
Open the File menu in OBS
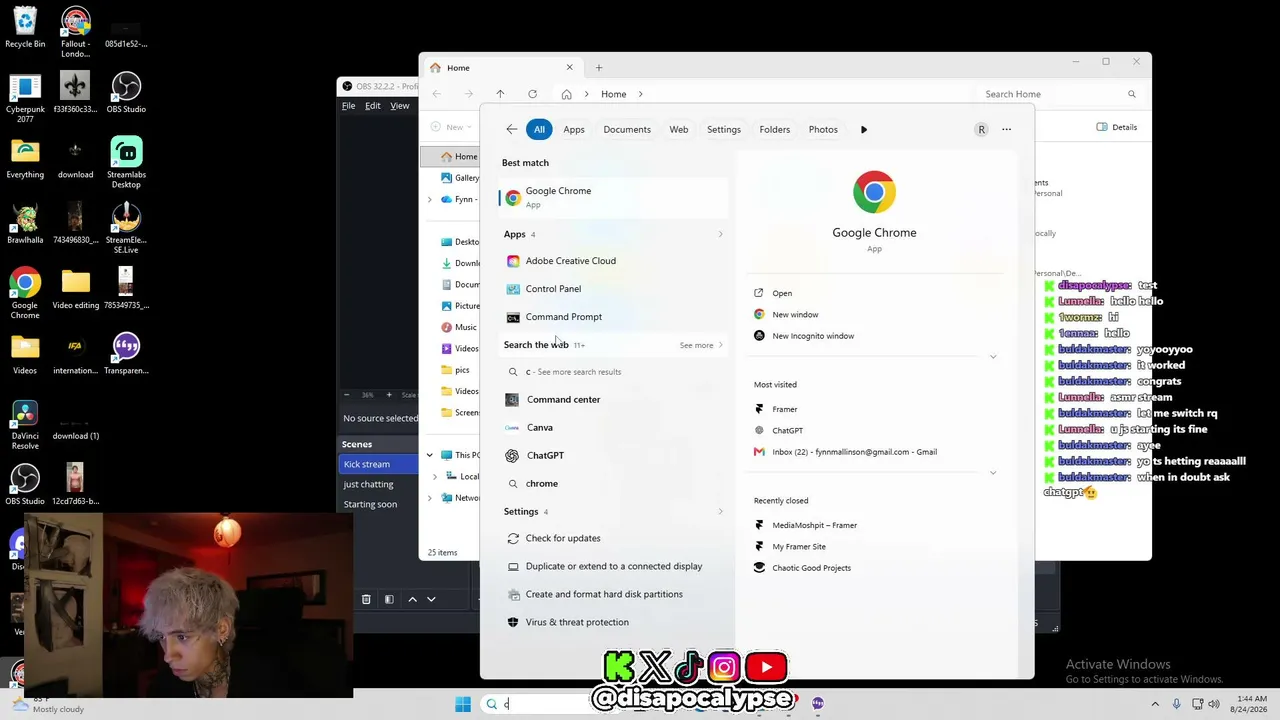[348, 106]
